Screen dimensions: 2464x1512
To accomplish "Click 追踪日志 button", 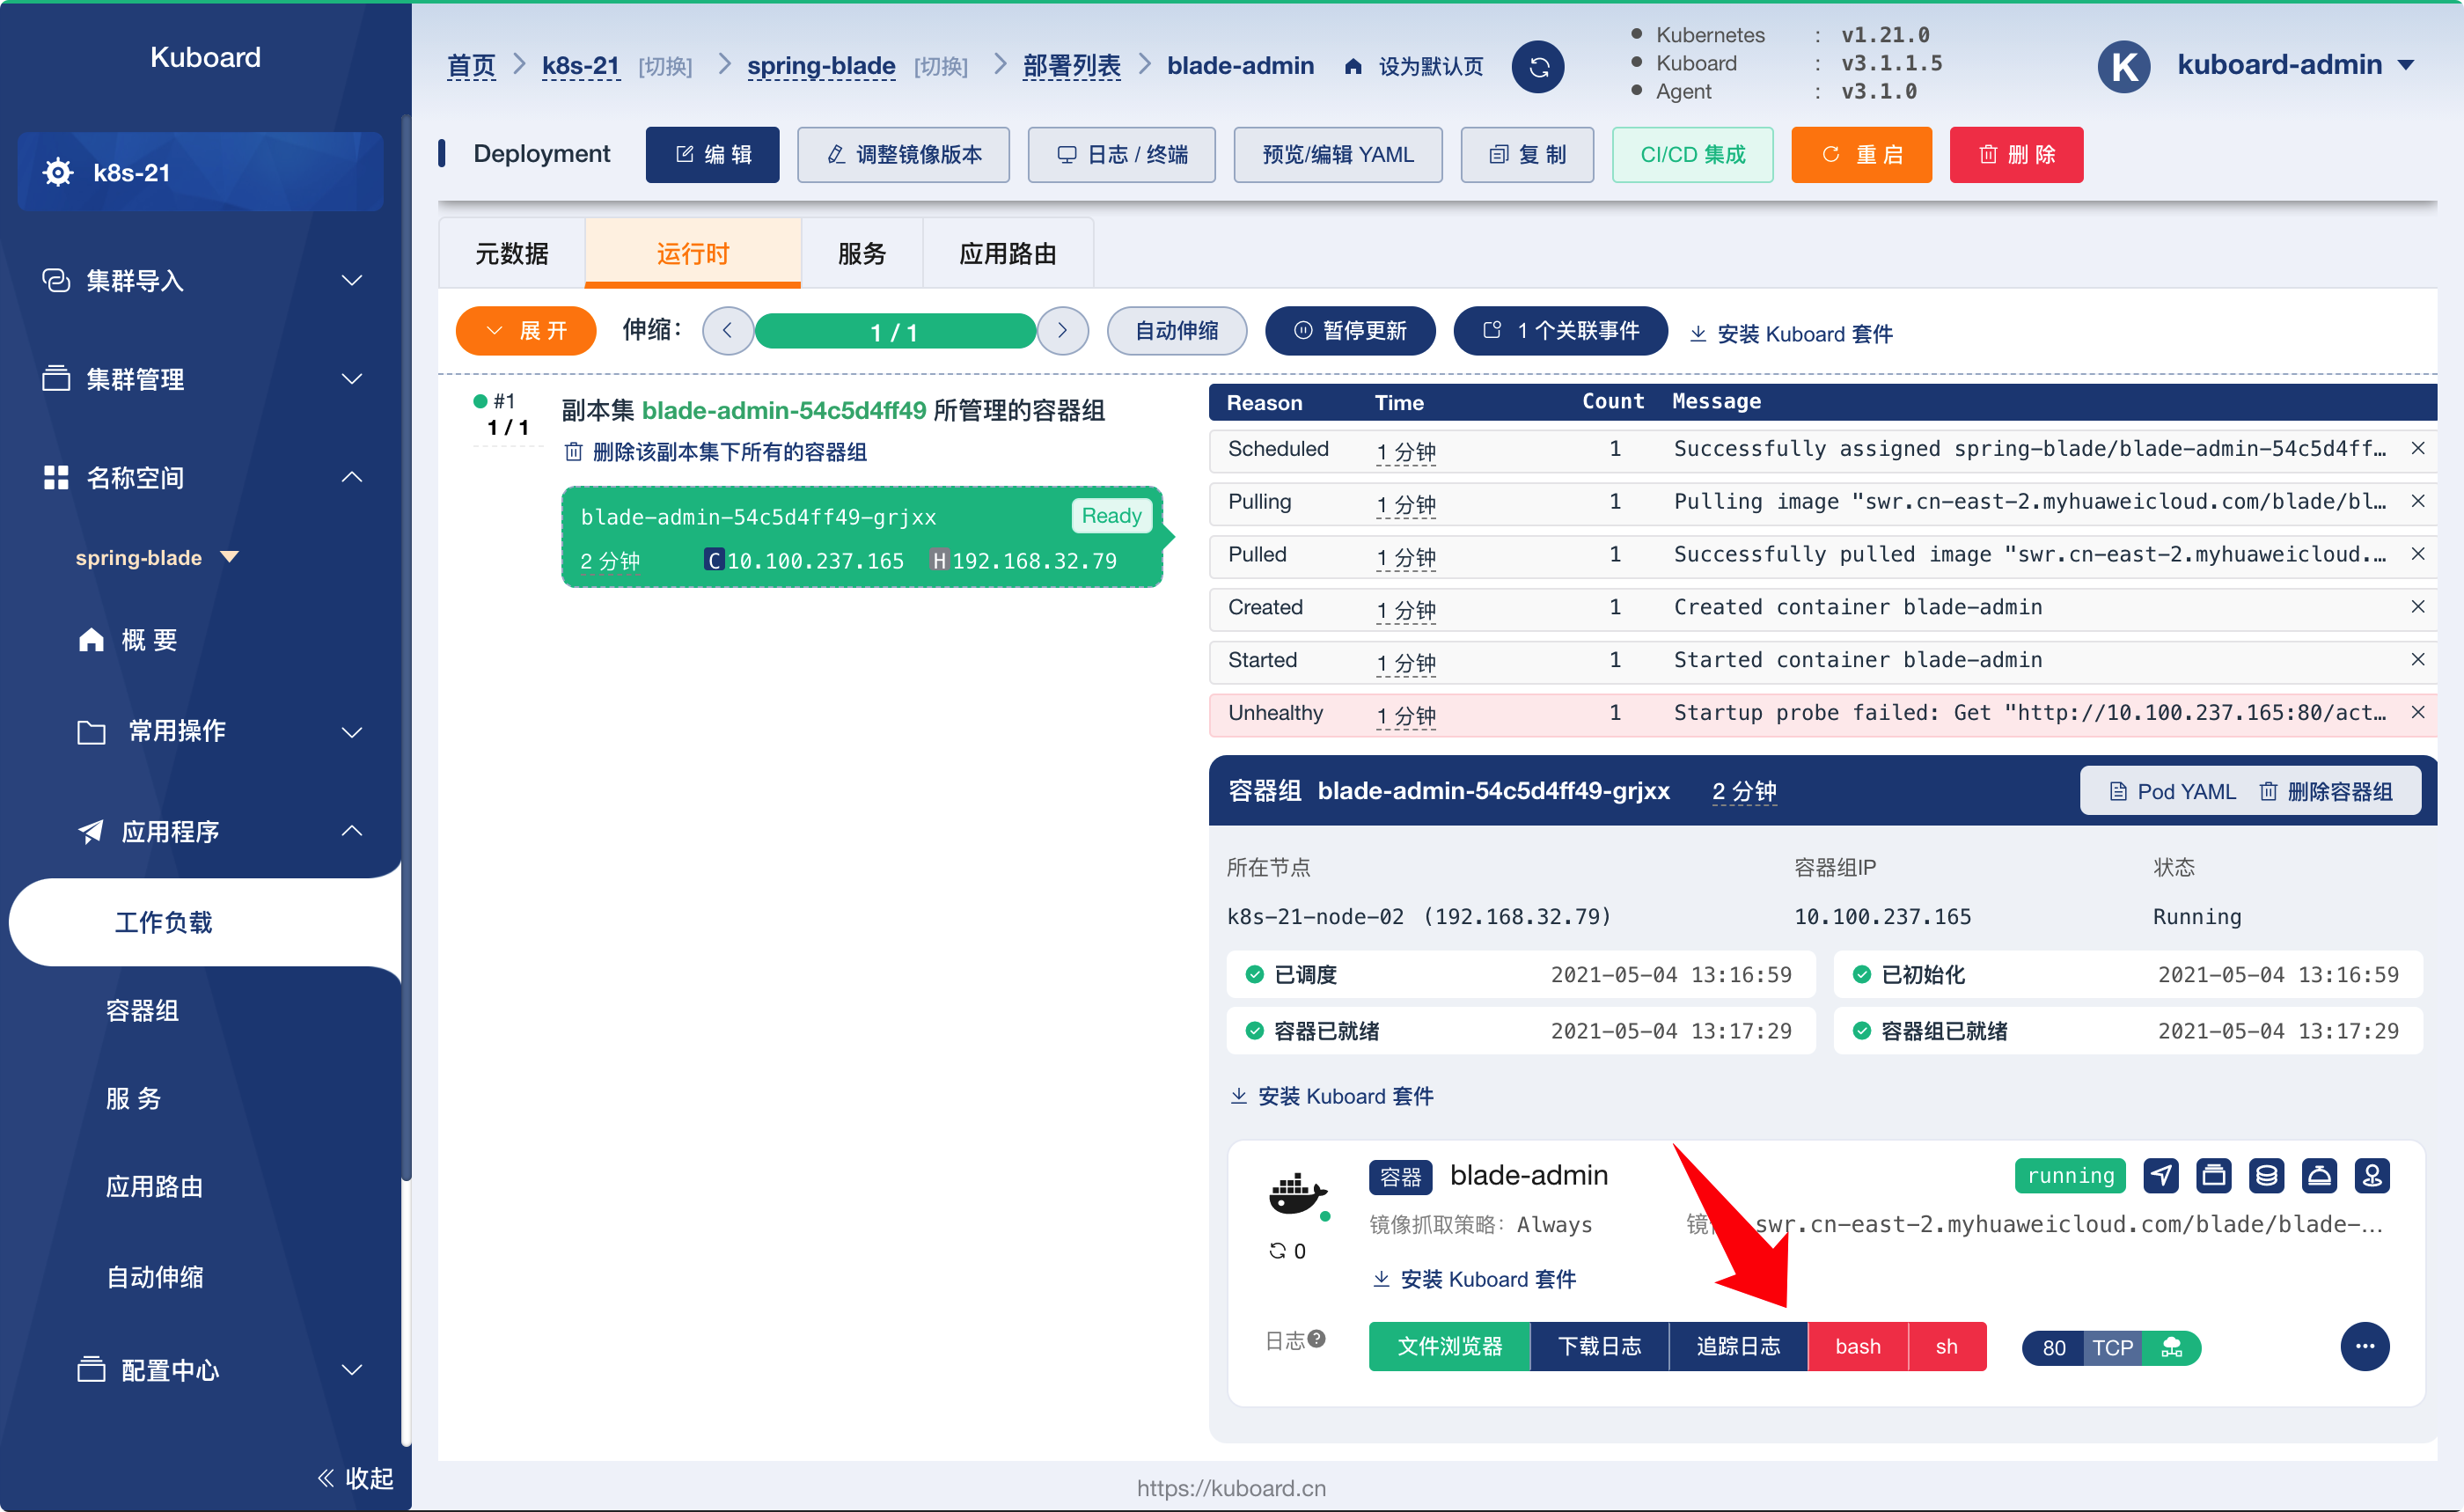I will click(1739, 1347).
